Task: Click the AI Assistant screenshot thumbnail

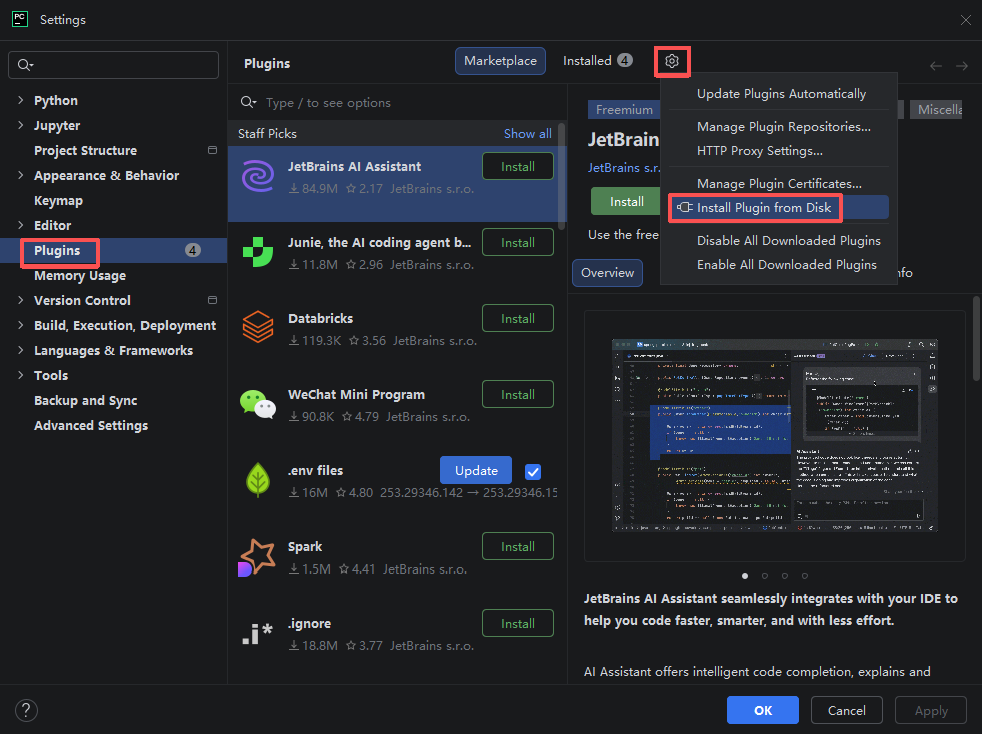Action: (775, 435)
